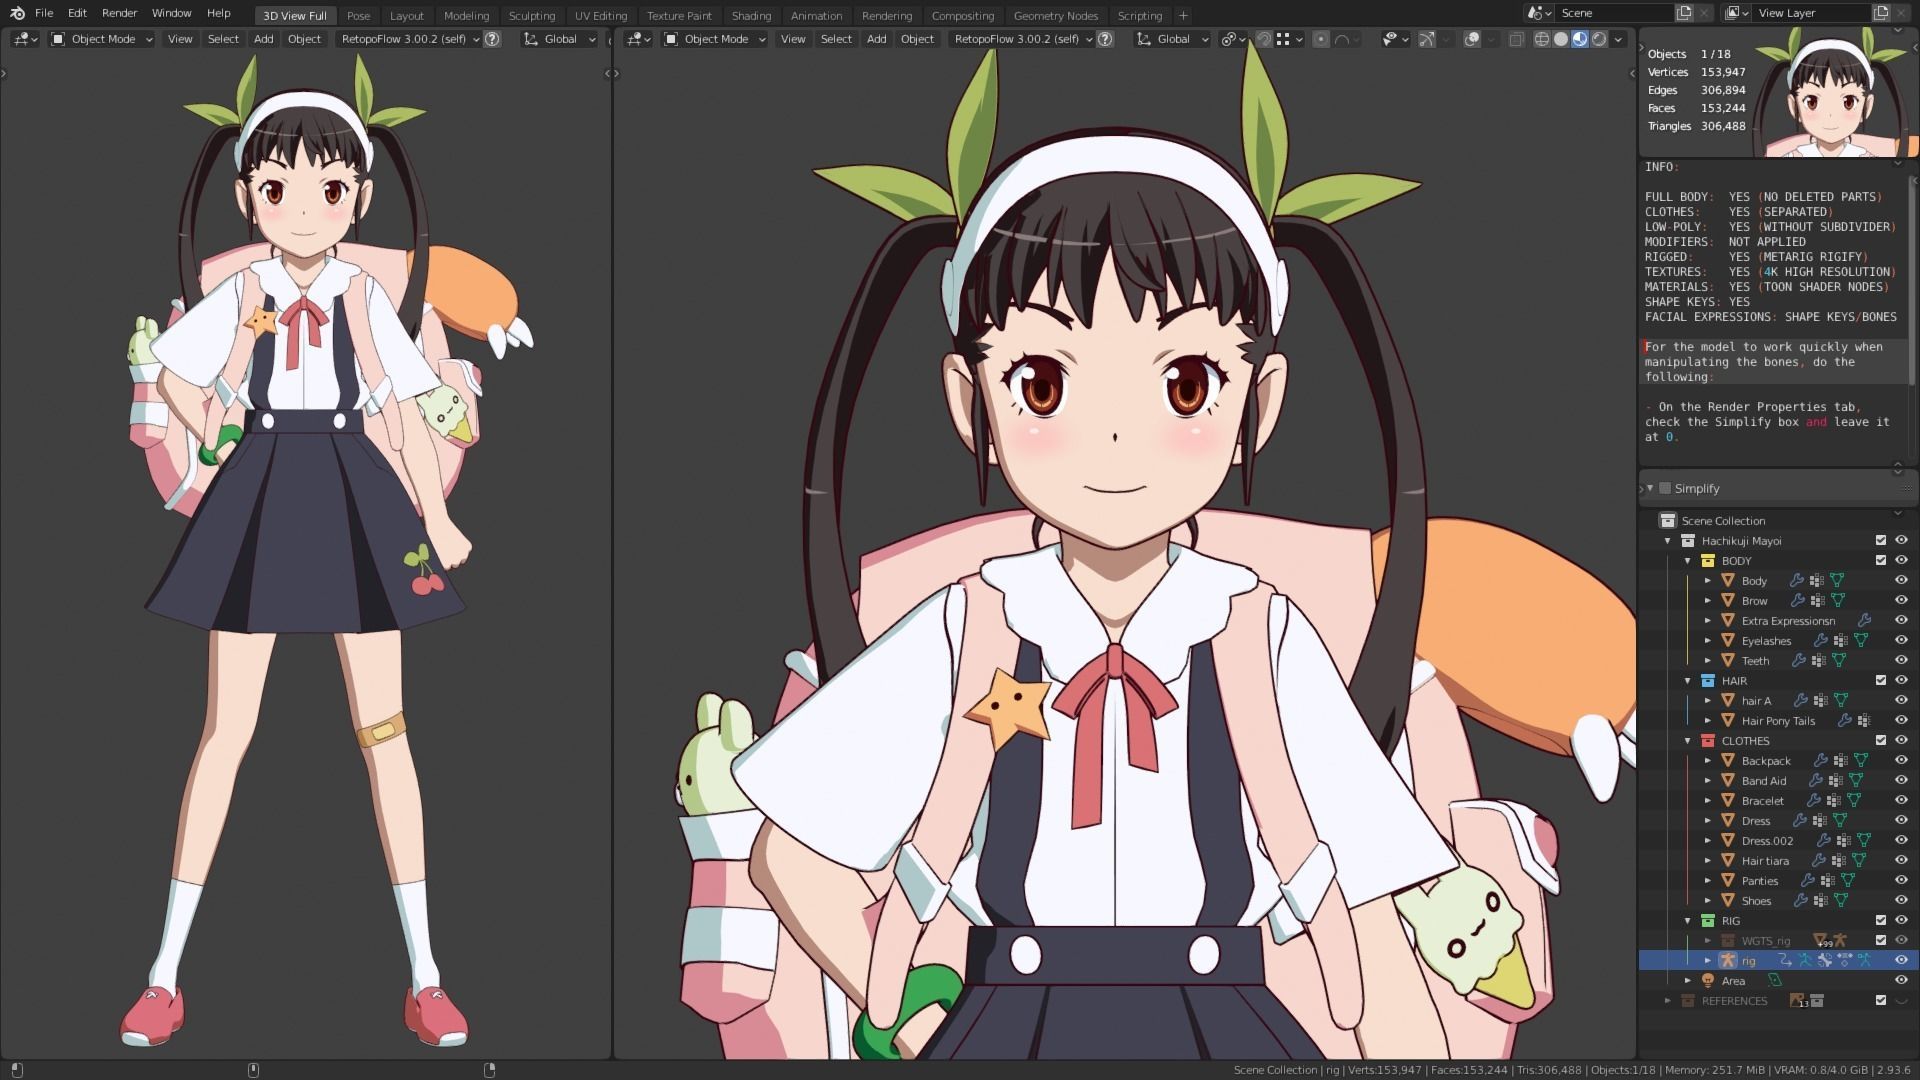
Task: Click the scene browse icon
Action: [1538, 13]
